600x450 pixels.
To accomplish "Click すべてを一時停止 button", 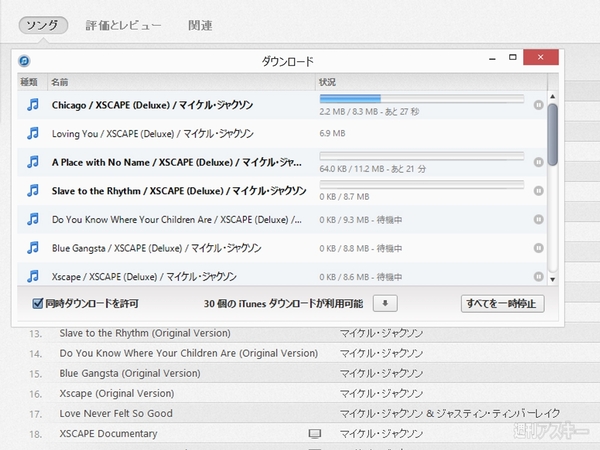I will 502,303.
